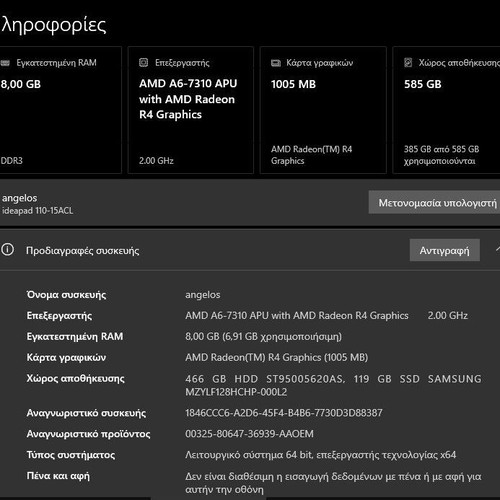
Task: Open the Κάρτα γραφικών 1005 MB card
Action: click(x=323, y=110)
